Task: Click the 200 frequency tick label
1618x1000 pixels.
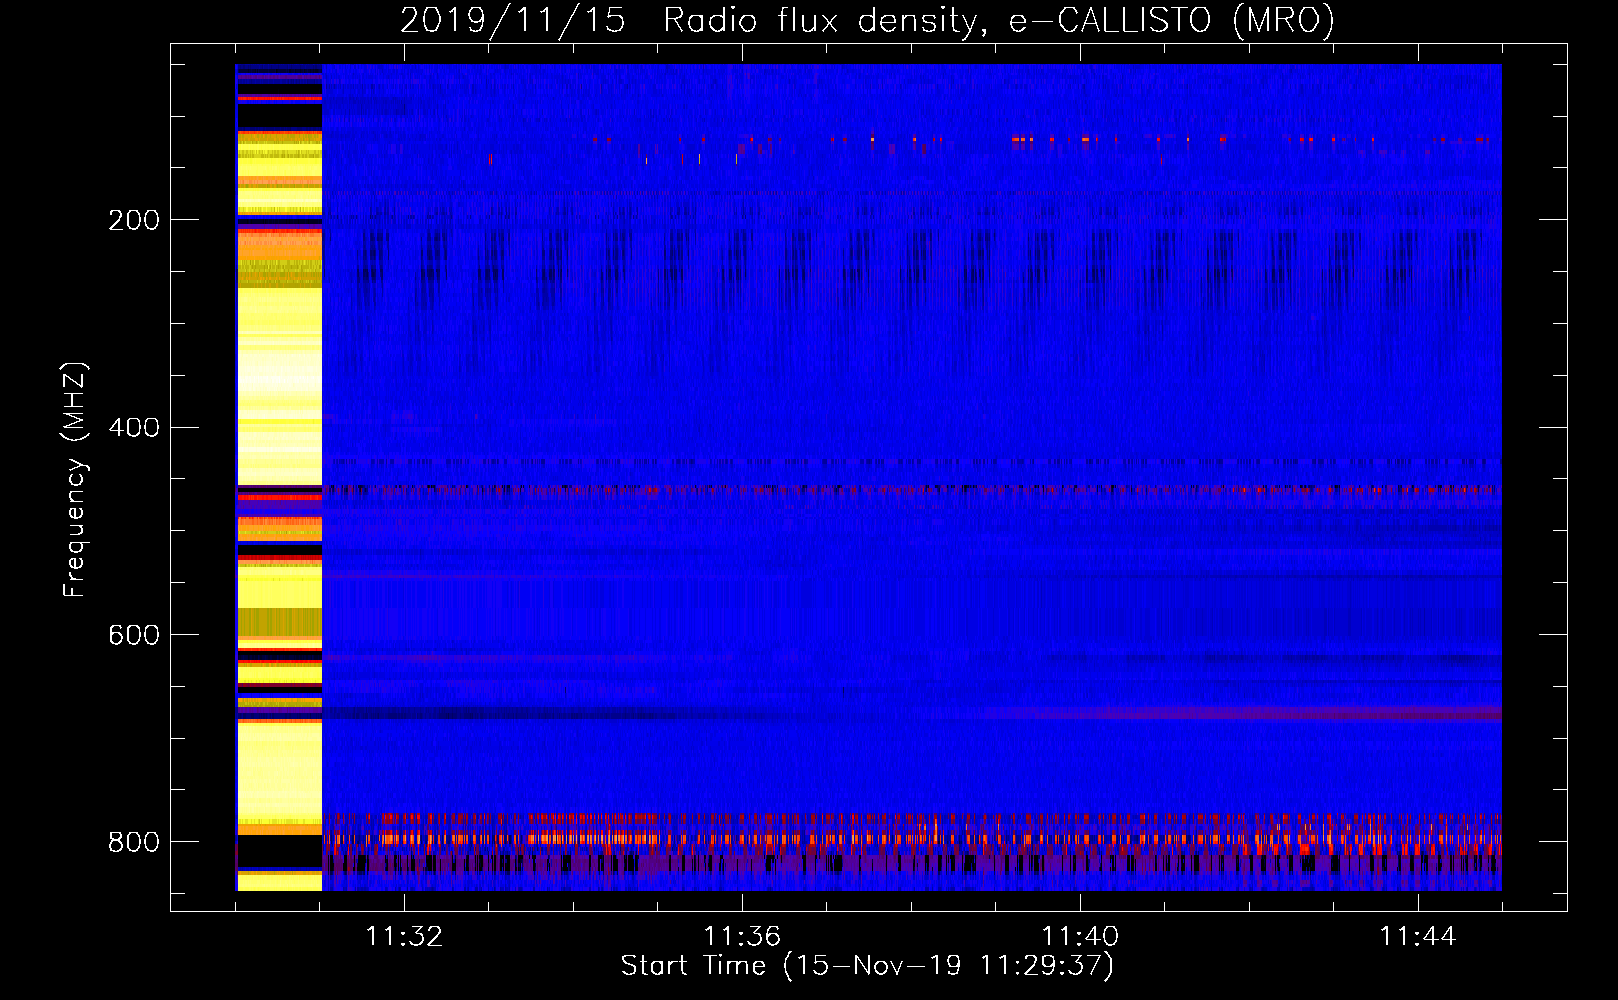Action: coord(133,220)
